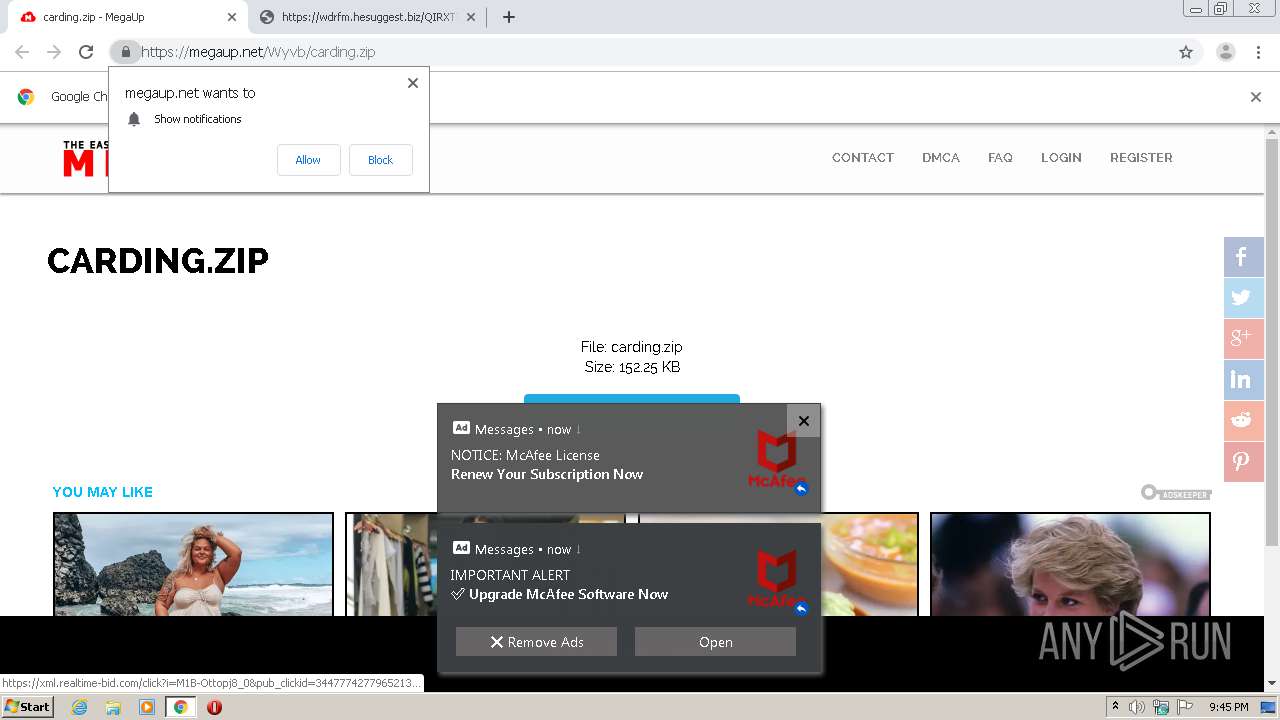Image resolution: width=1280 pixels, height=720 pixels.
Task: Open the blonde woman portrait thumbnail
Action: pos(1070,564)
